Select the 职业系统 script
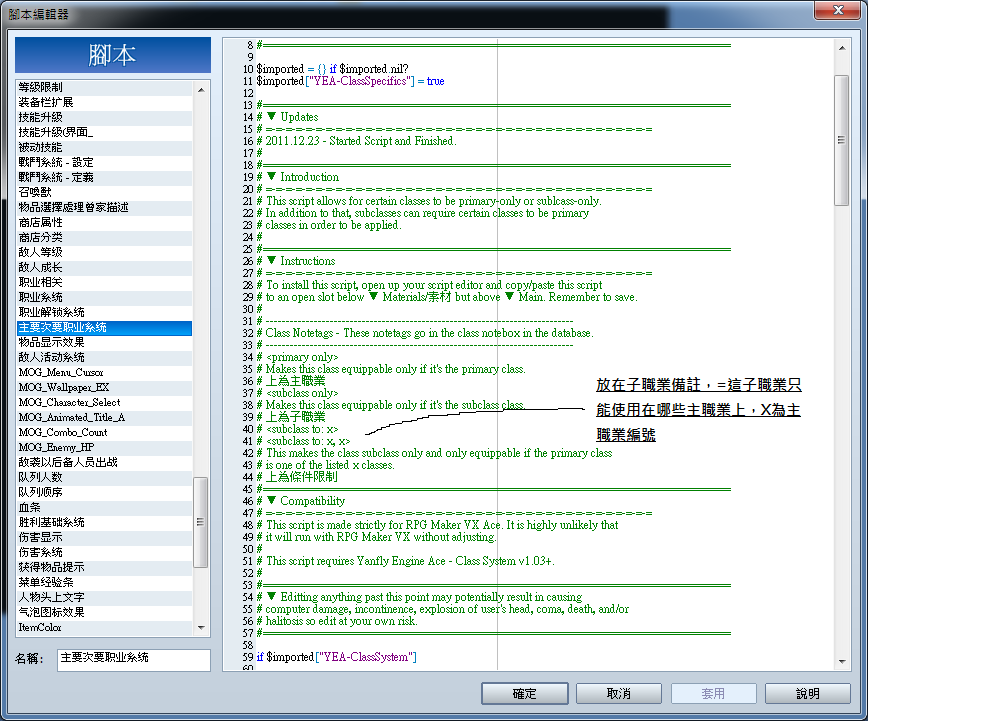This screenshot has width=997, height=721. 104,297
